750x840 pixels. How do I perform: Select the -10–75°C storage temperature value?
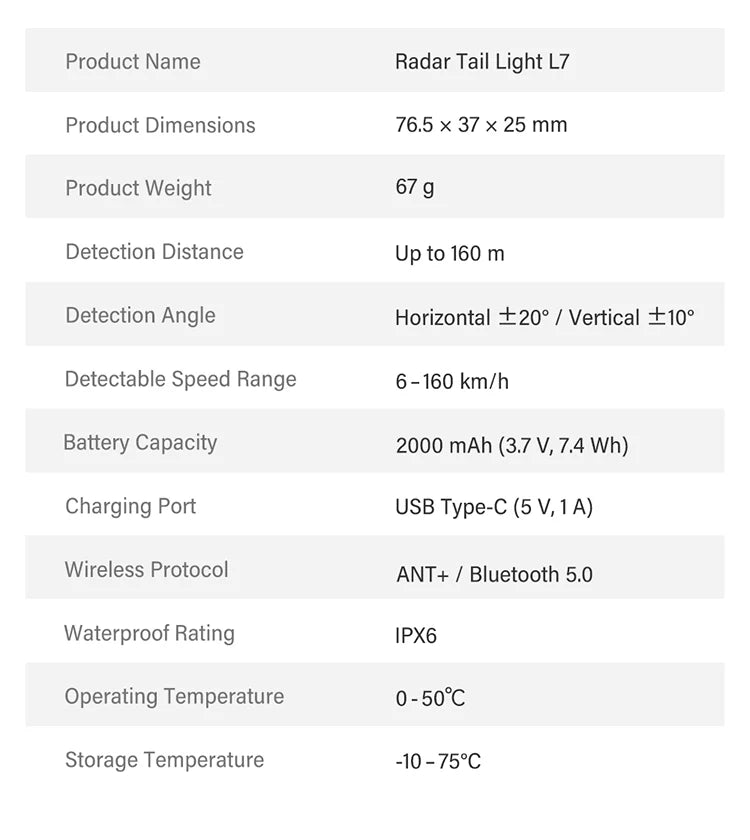pyautogui.click(x=438, y=762)
